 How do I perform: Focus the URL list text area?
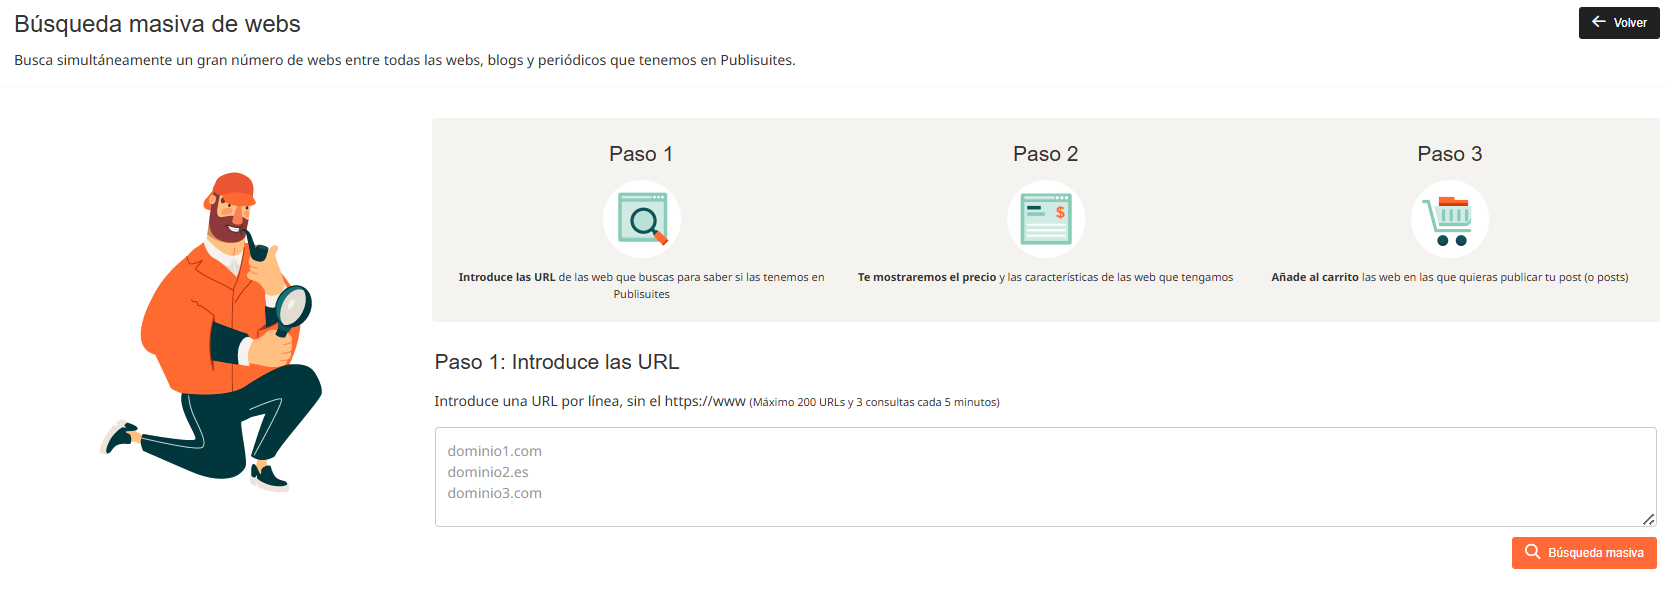1045,476
